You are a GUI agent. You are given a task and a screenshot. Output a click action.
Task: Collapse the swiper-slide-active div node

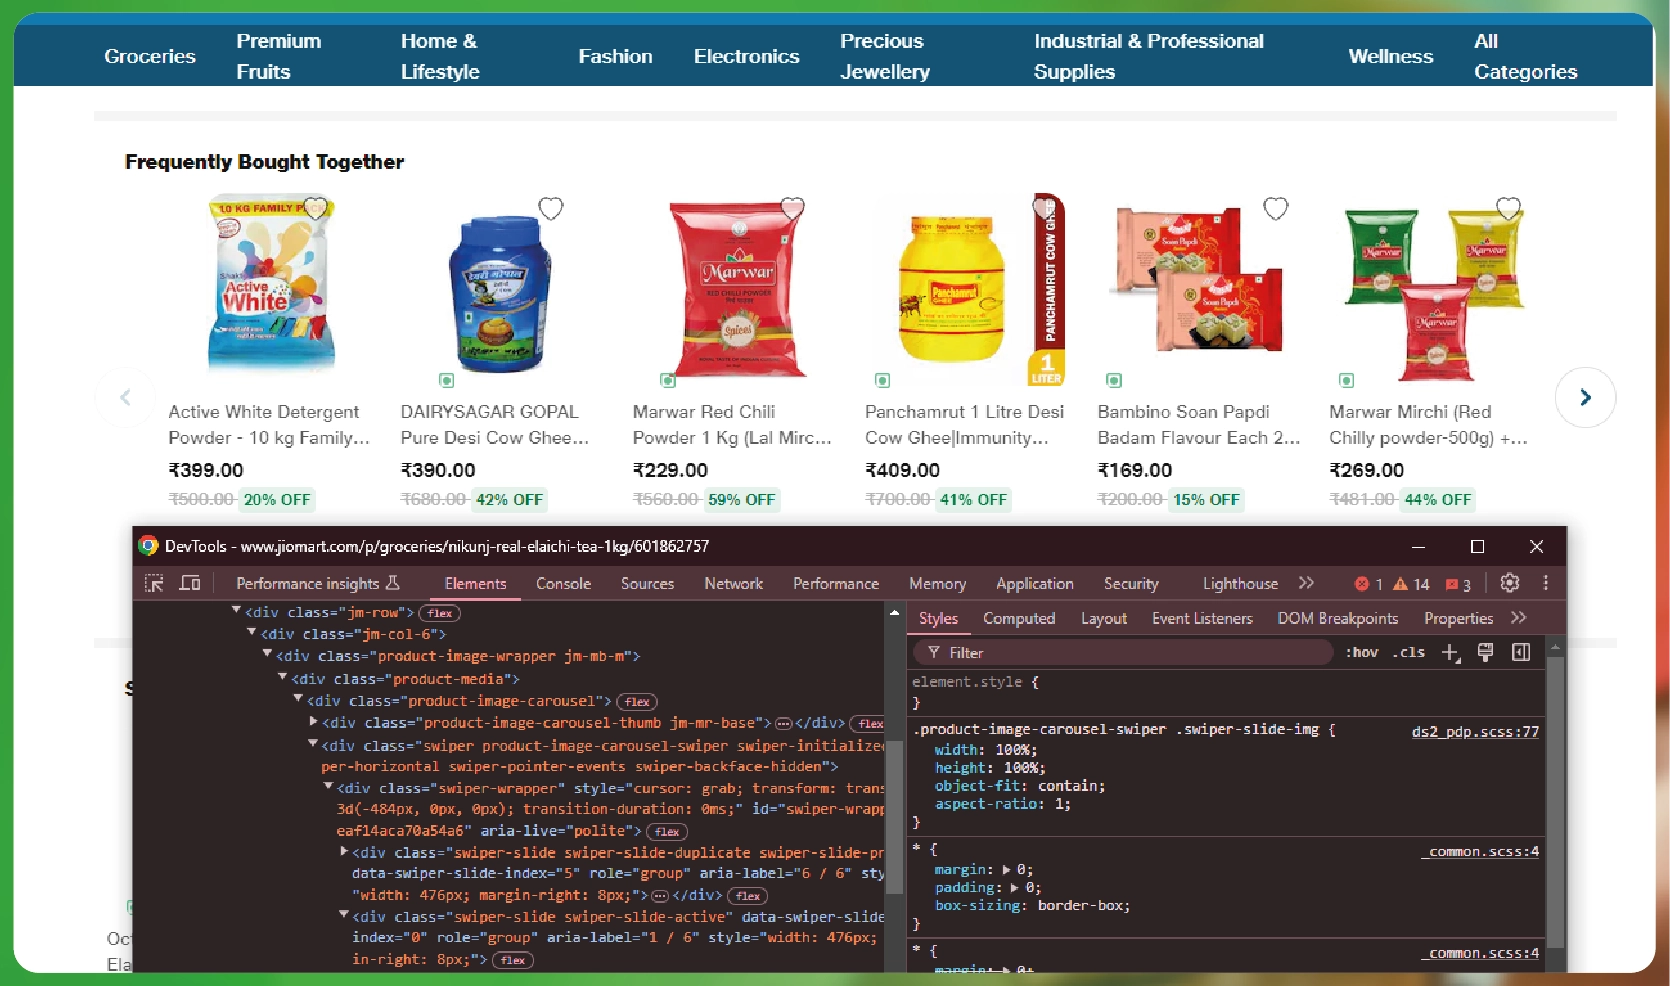(x=344, y=915)
